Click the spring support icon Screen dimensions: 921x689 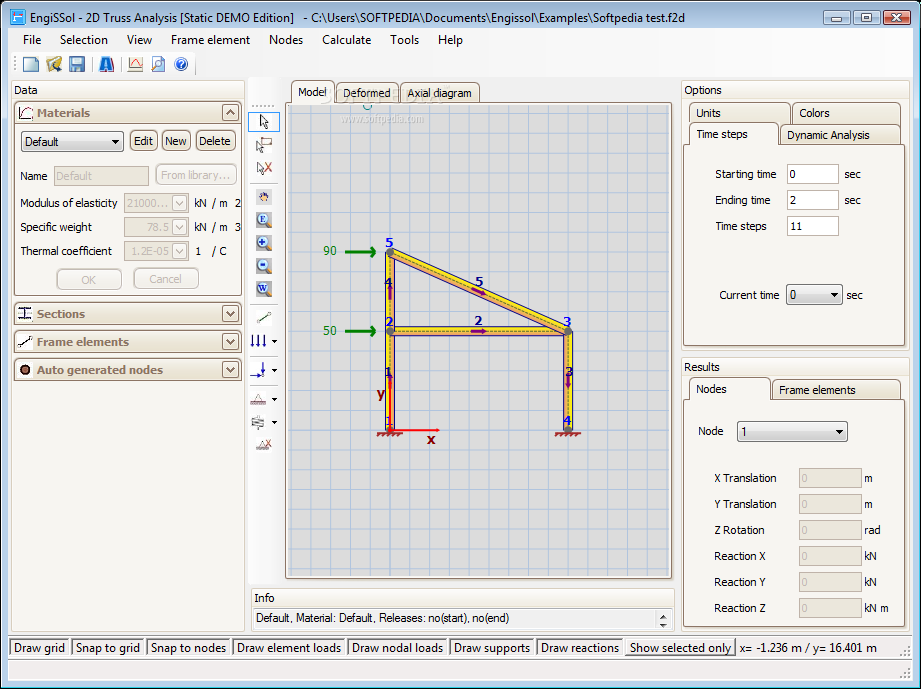258,422
